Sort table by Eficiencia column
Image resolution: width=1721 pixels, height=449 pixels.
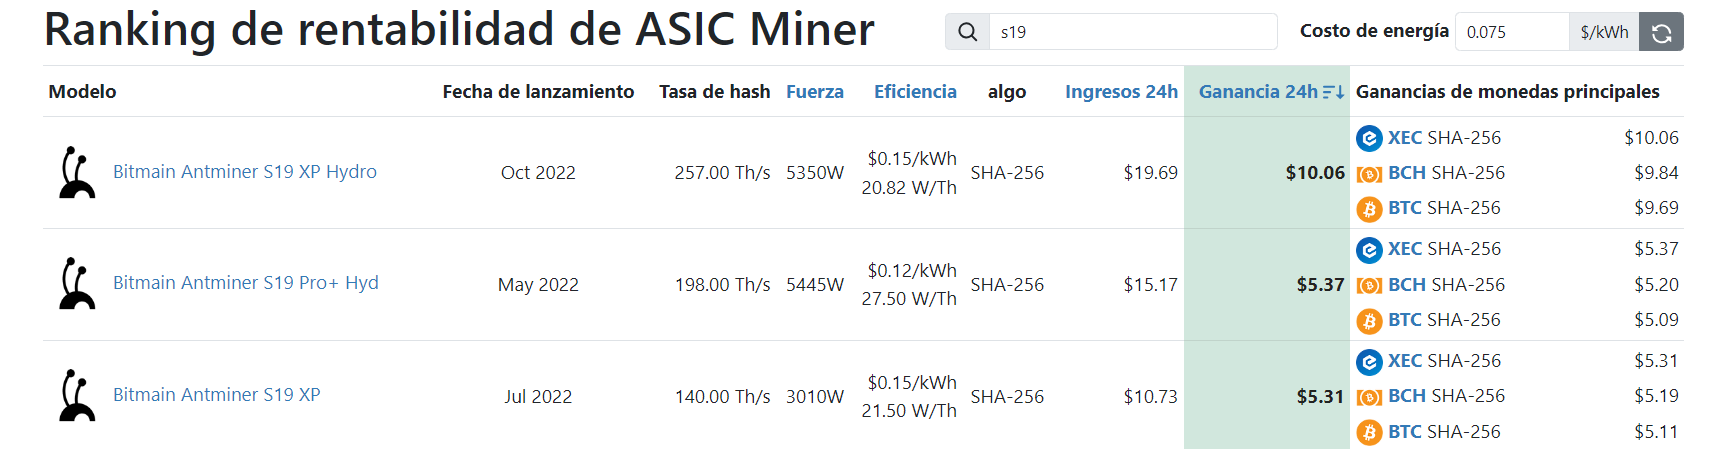(915, 92)
